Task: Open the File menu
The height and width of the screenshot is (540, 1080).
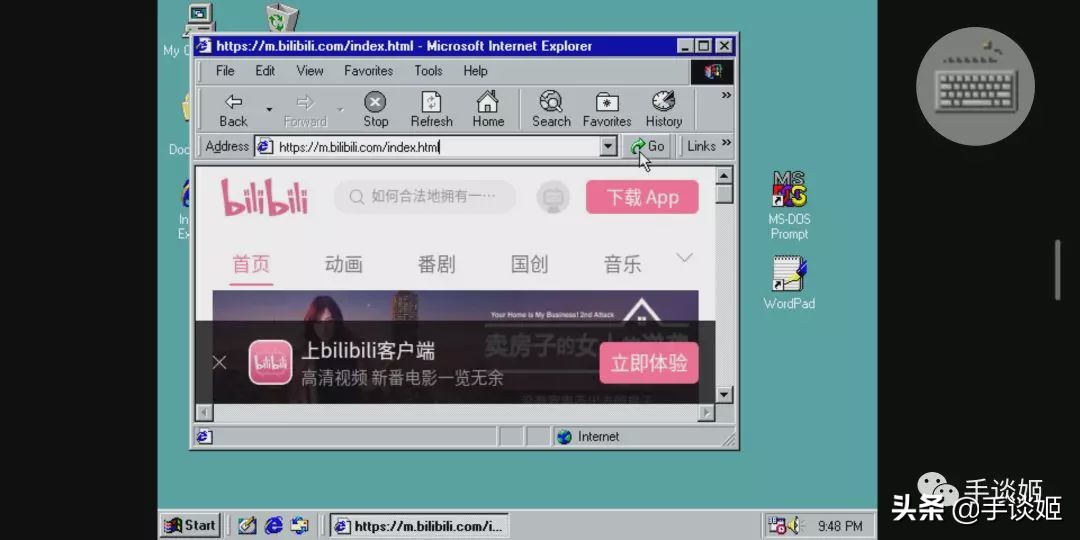Action: pos(225,71)
